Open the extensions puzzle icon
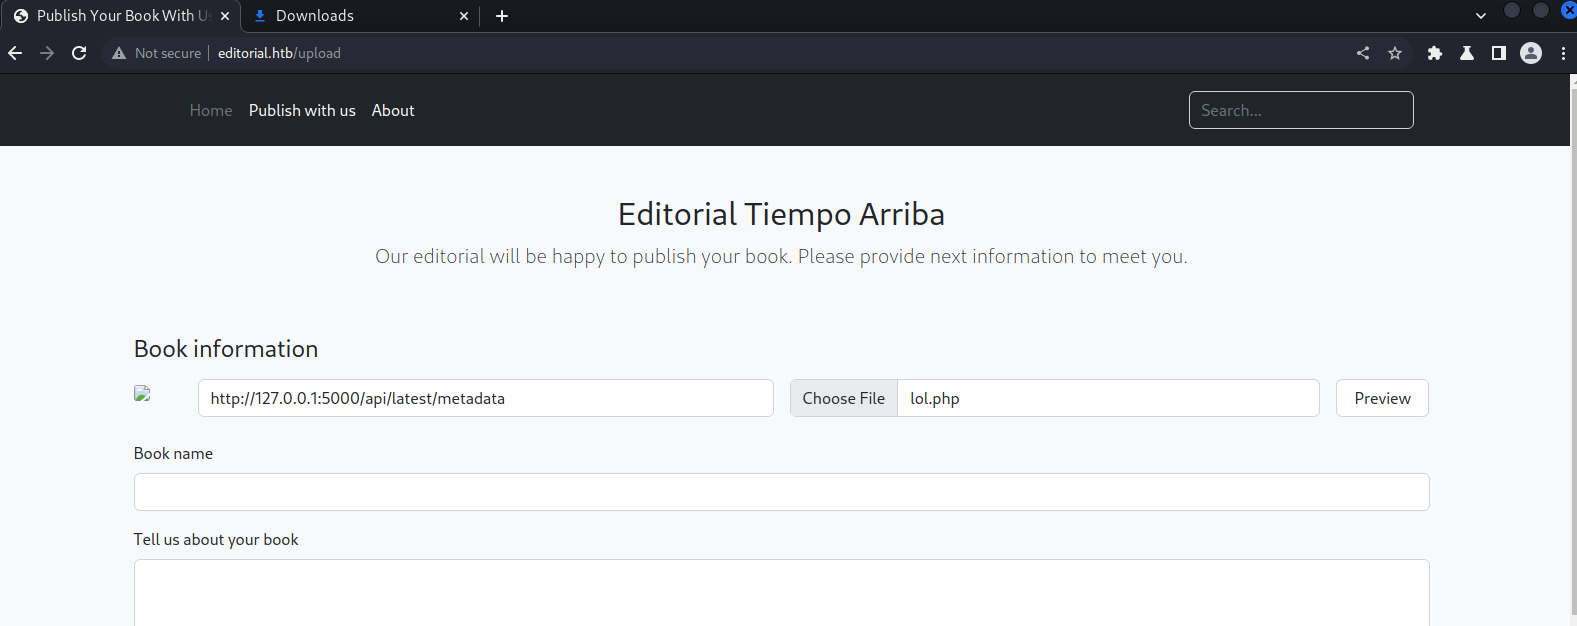This screenshot has height=626, width=1577. tap(1435, 53)
